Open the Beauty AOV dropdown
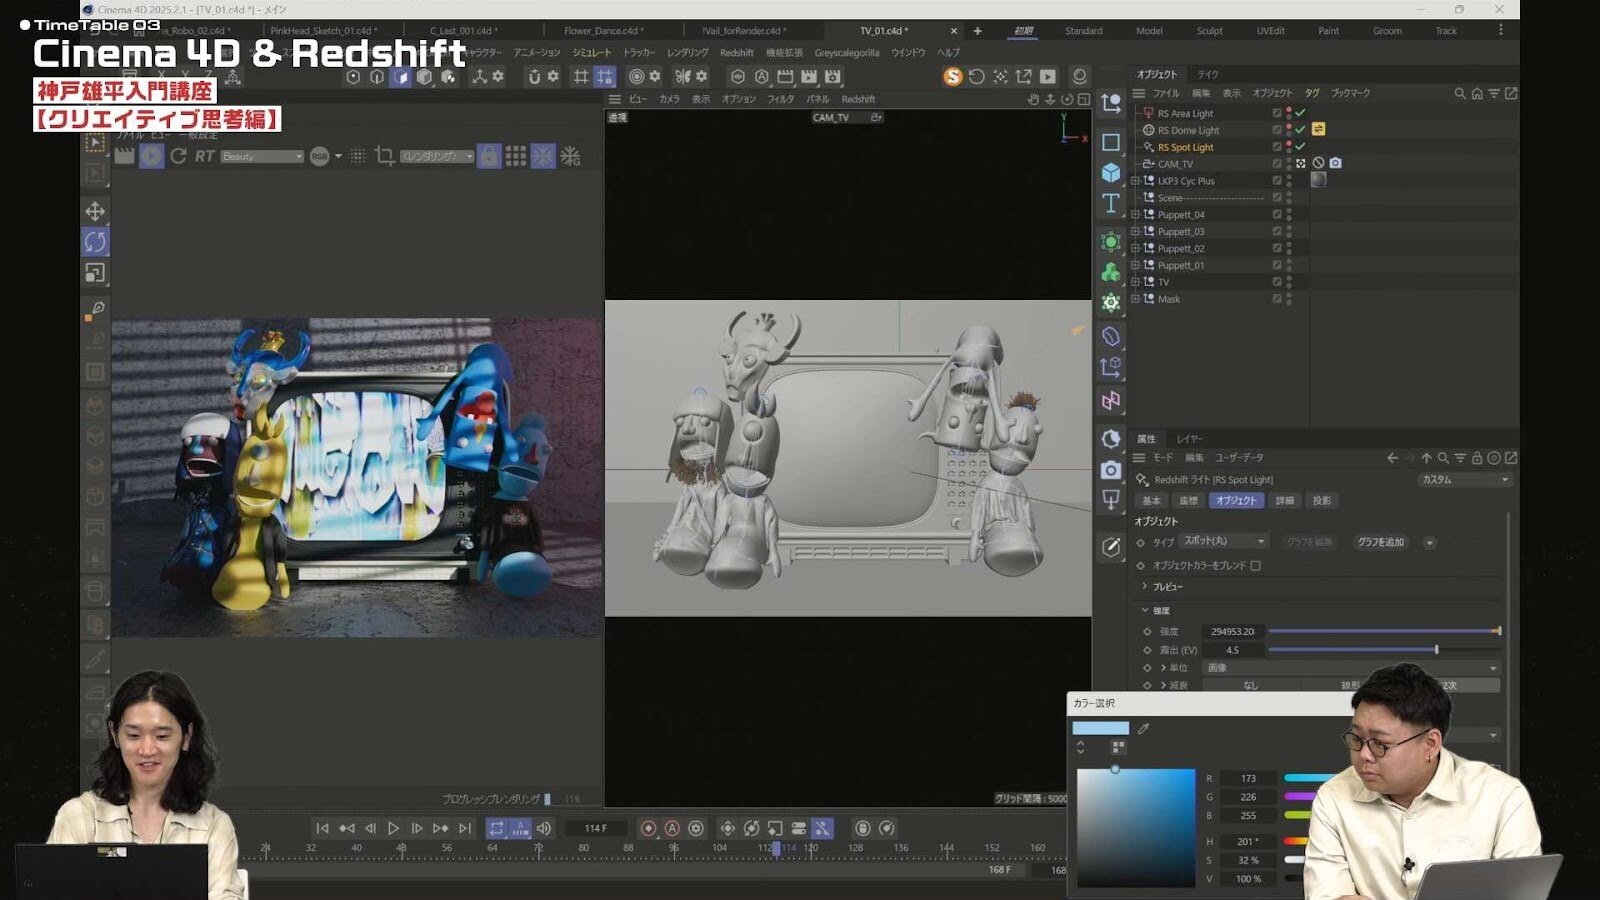1600x900 pixels. tap(262, 157)
